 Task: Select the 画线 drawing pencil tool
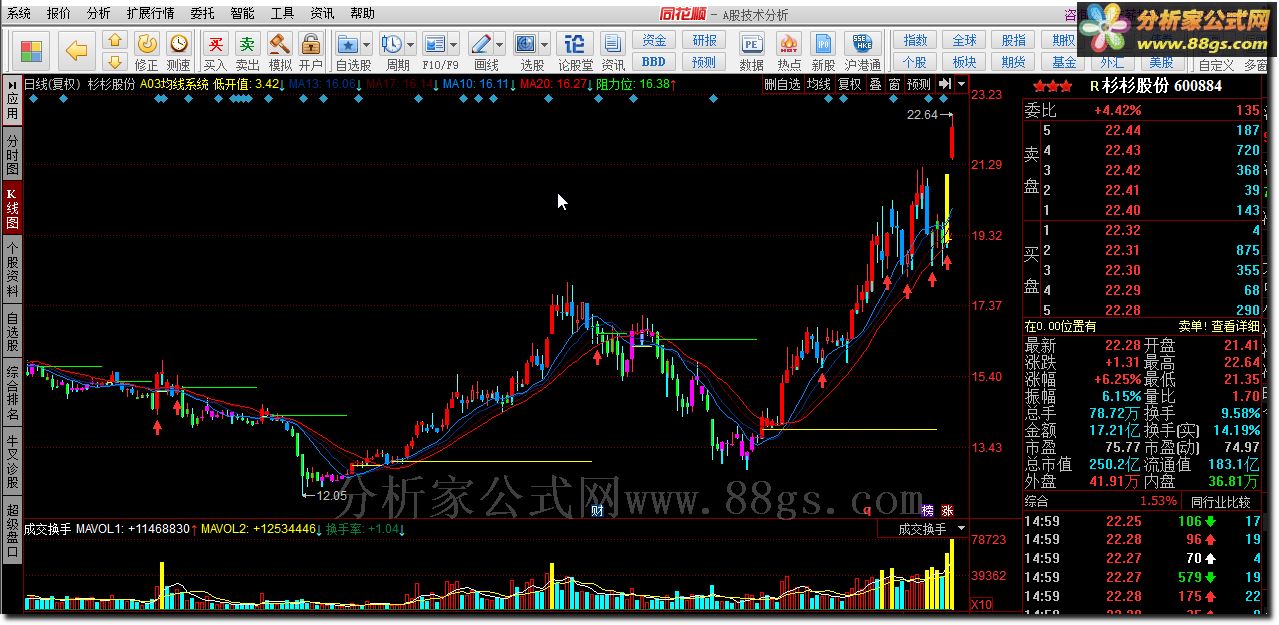[481, 43]
